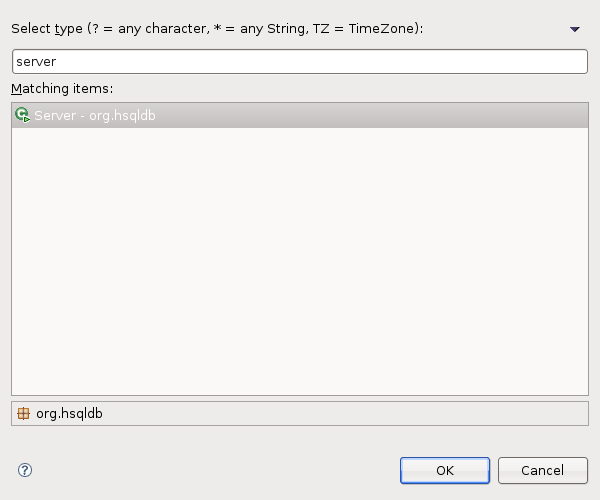Click empty space in the matching items list
Viewport: 600px width, 500px height.
point(300,260)
